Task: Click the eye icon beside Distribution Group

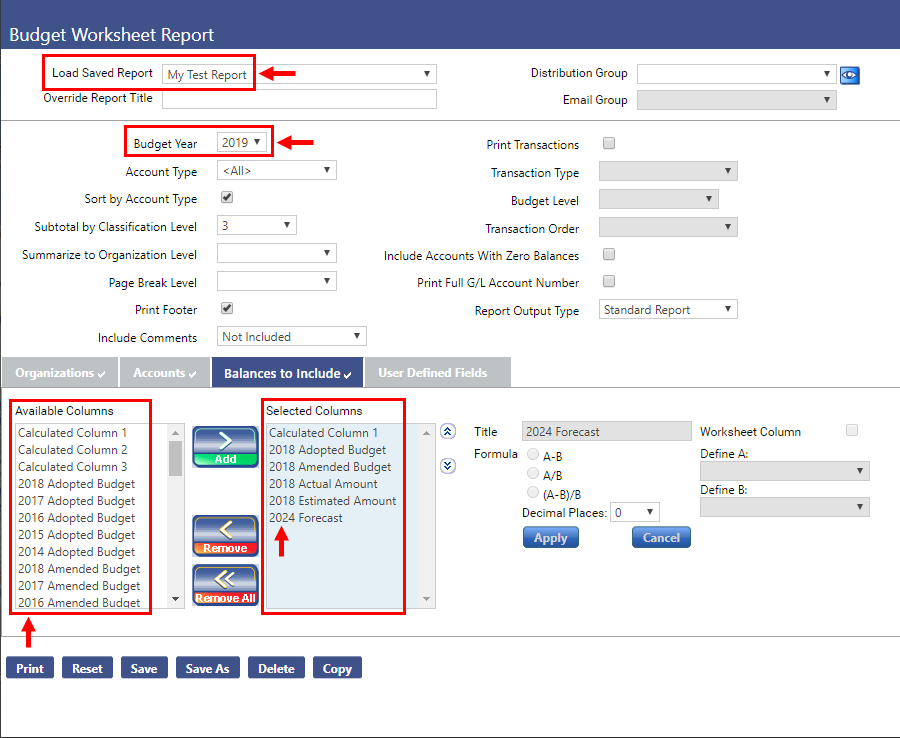Action: pyautogui.click(x=850, y=75)
